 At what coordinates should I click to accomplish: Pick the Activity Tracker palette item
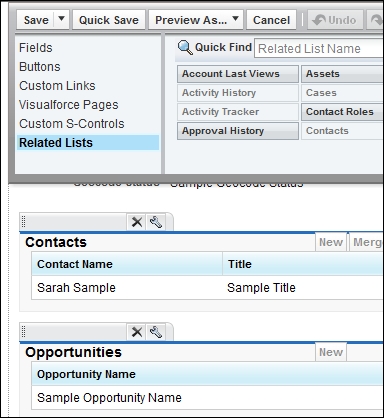tap(238, 112)
